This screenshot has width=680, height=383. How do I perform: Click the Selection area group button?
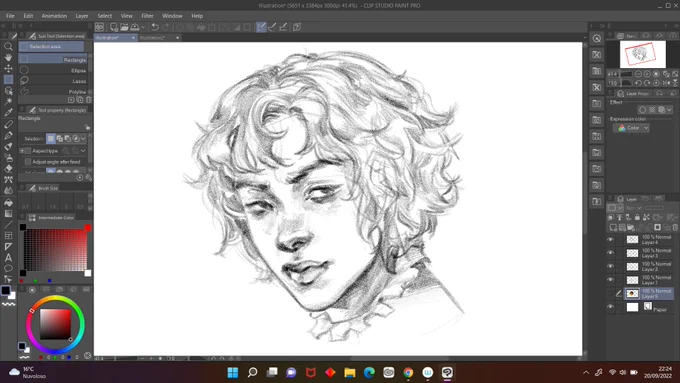pos(52,46)
